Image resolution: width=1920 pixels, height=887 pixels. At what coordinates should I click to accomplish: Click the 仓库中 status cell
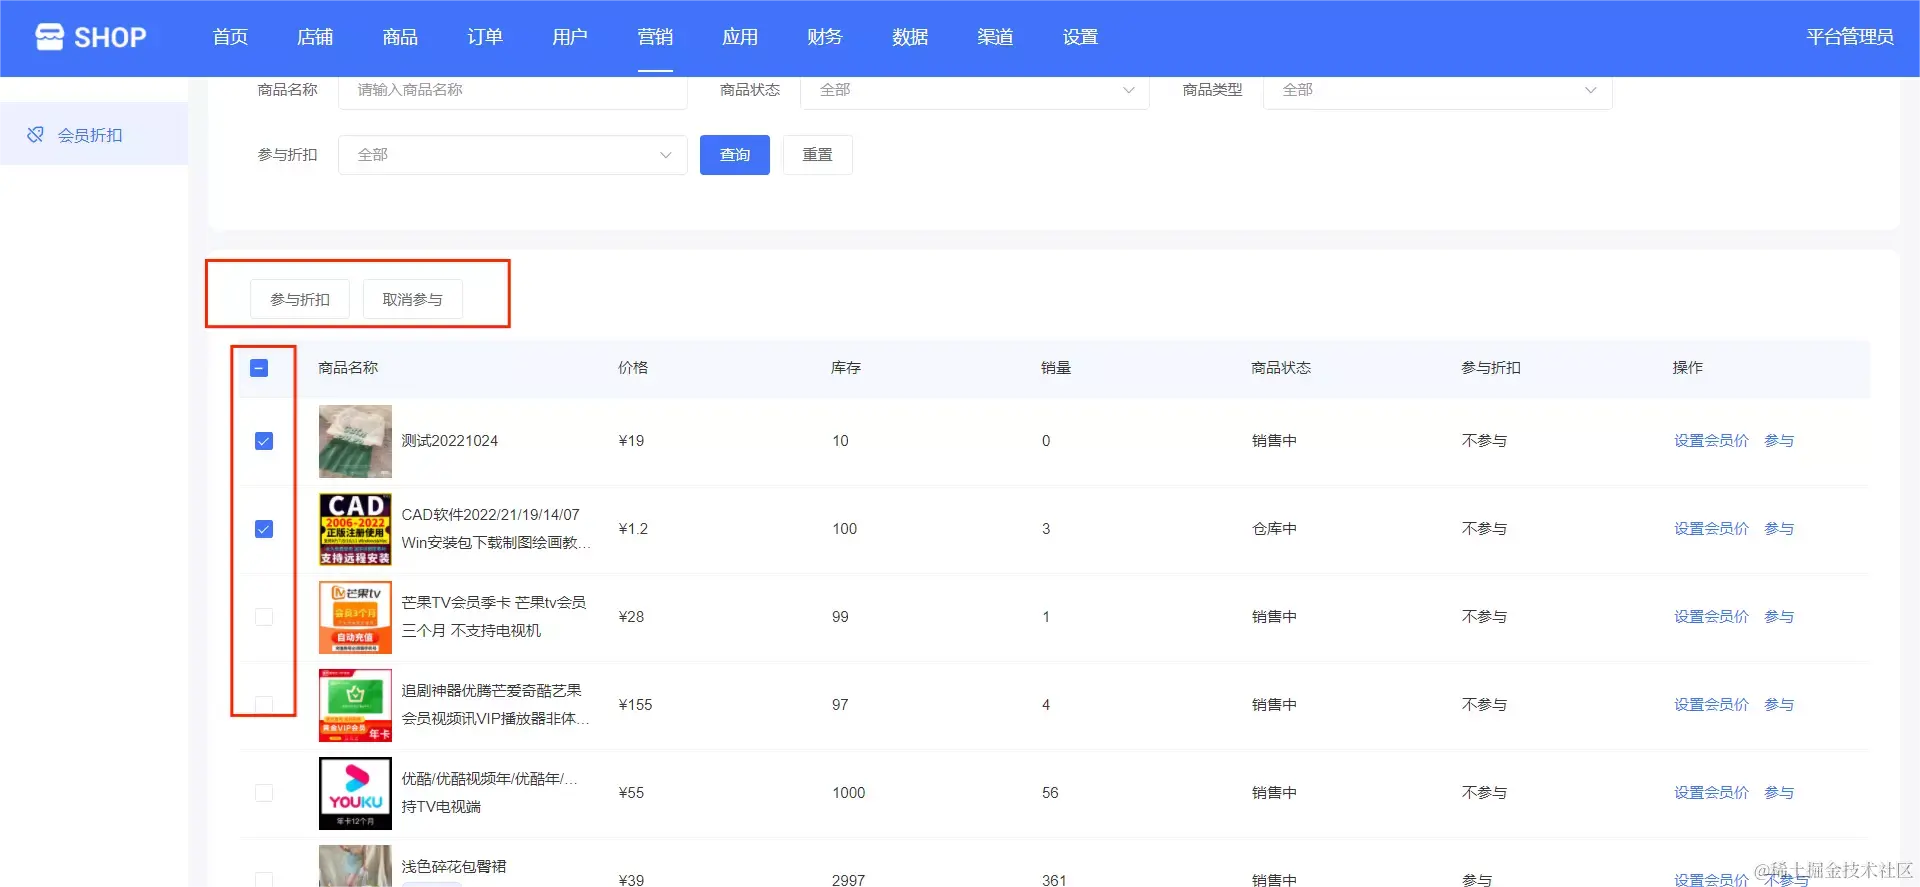[1274, 529]
